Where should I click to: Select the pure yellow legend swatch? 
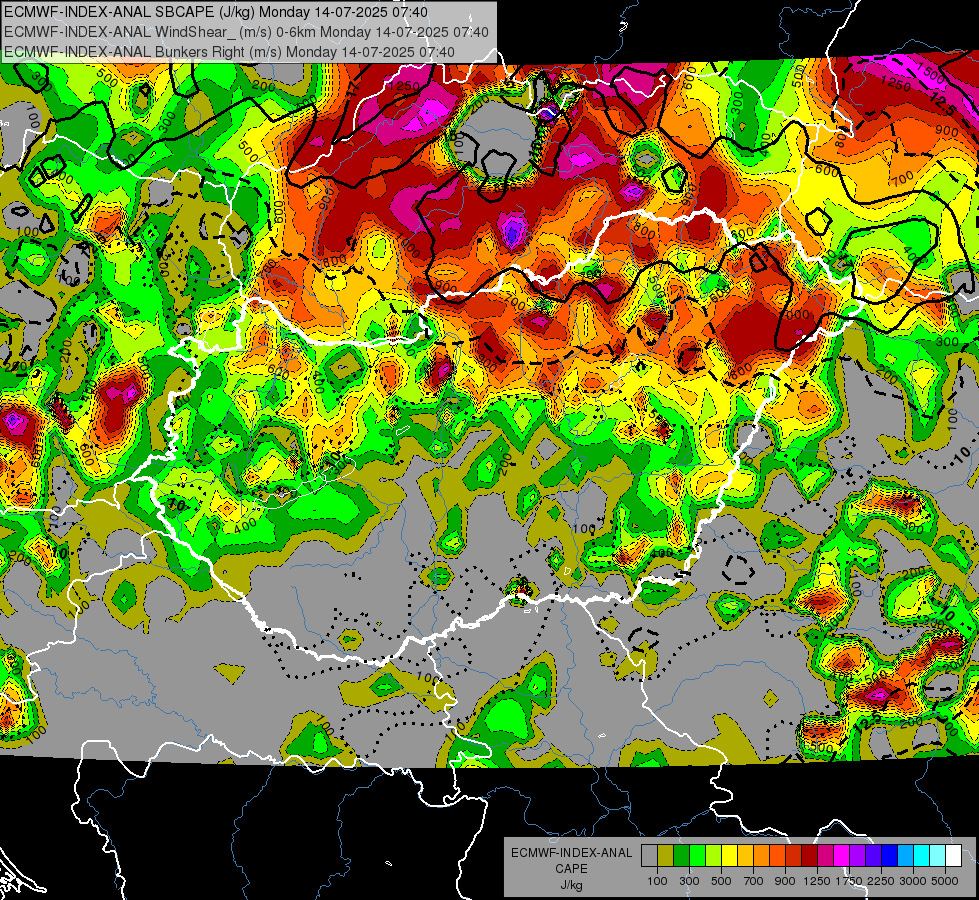[729, 855]
